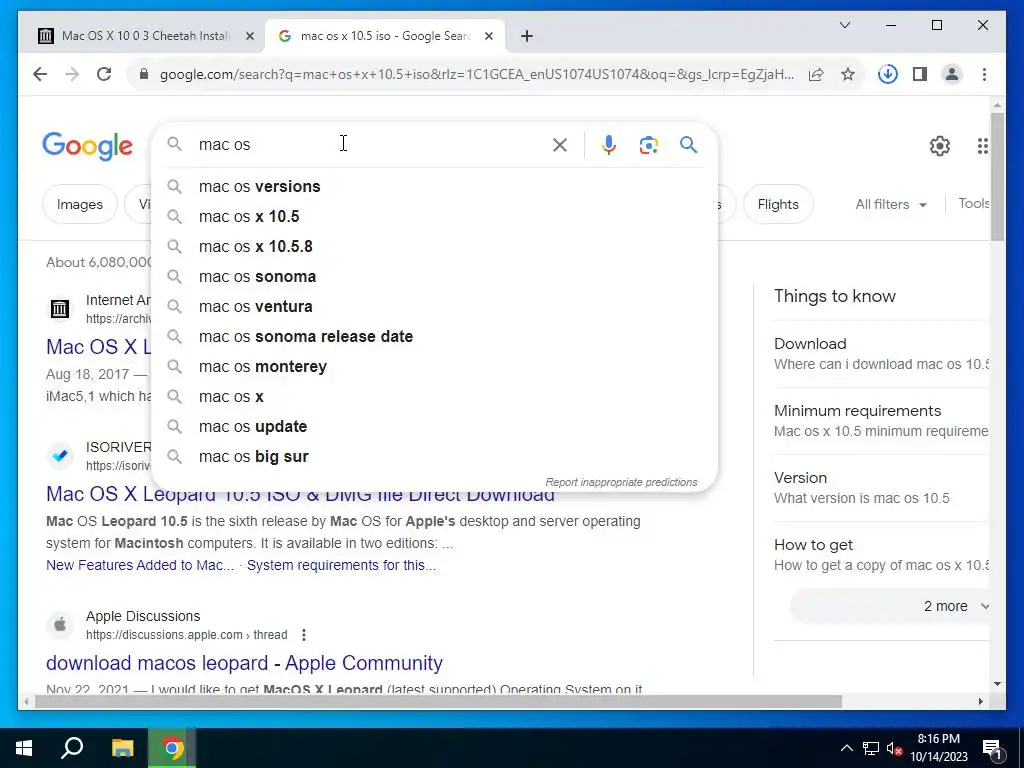The image size is (1024, 768).
Task: Click the network tray icon
Action: 871,748
